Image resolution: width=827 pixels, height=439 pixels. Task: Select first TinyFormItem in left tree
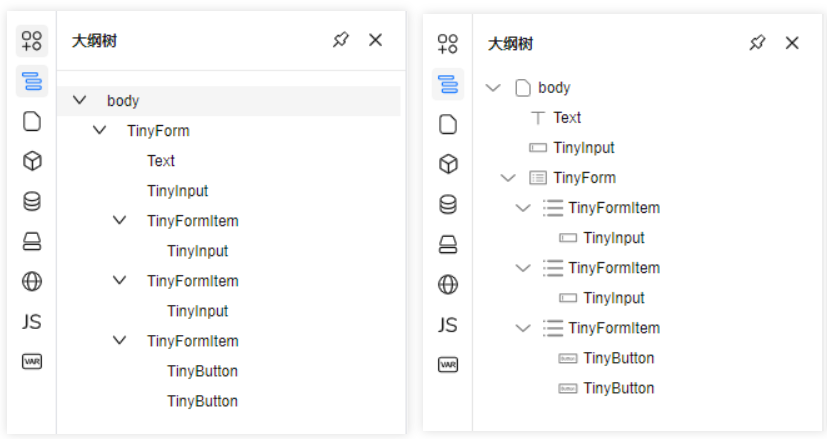192,221
